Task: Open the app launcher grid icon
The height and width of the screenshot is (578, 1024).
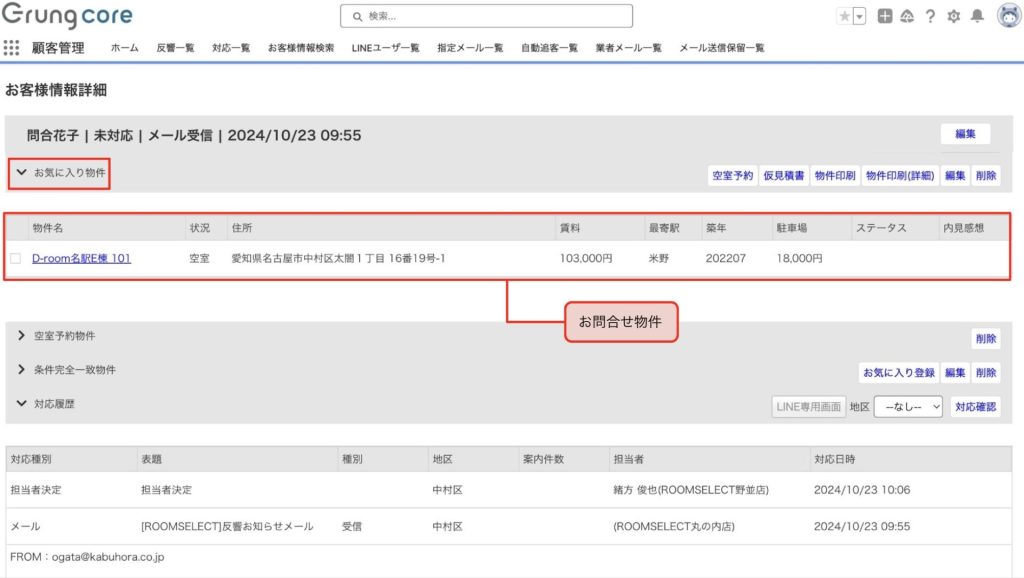Action: point(11,48)
